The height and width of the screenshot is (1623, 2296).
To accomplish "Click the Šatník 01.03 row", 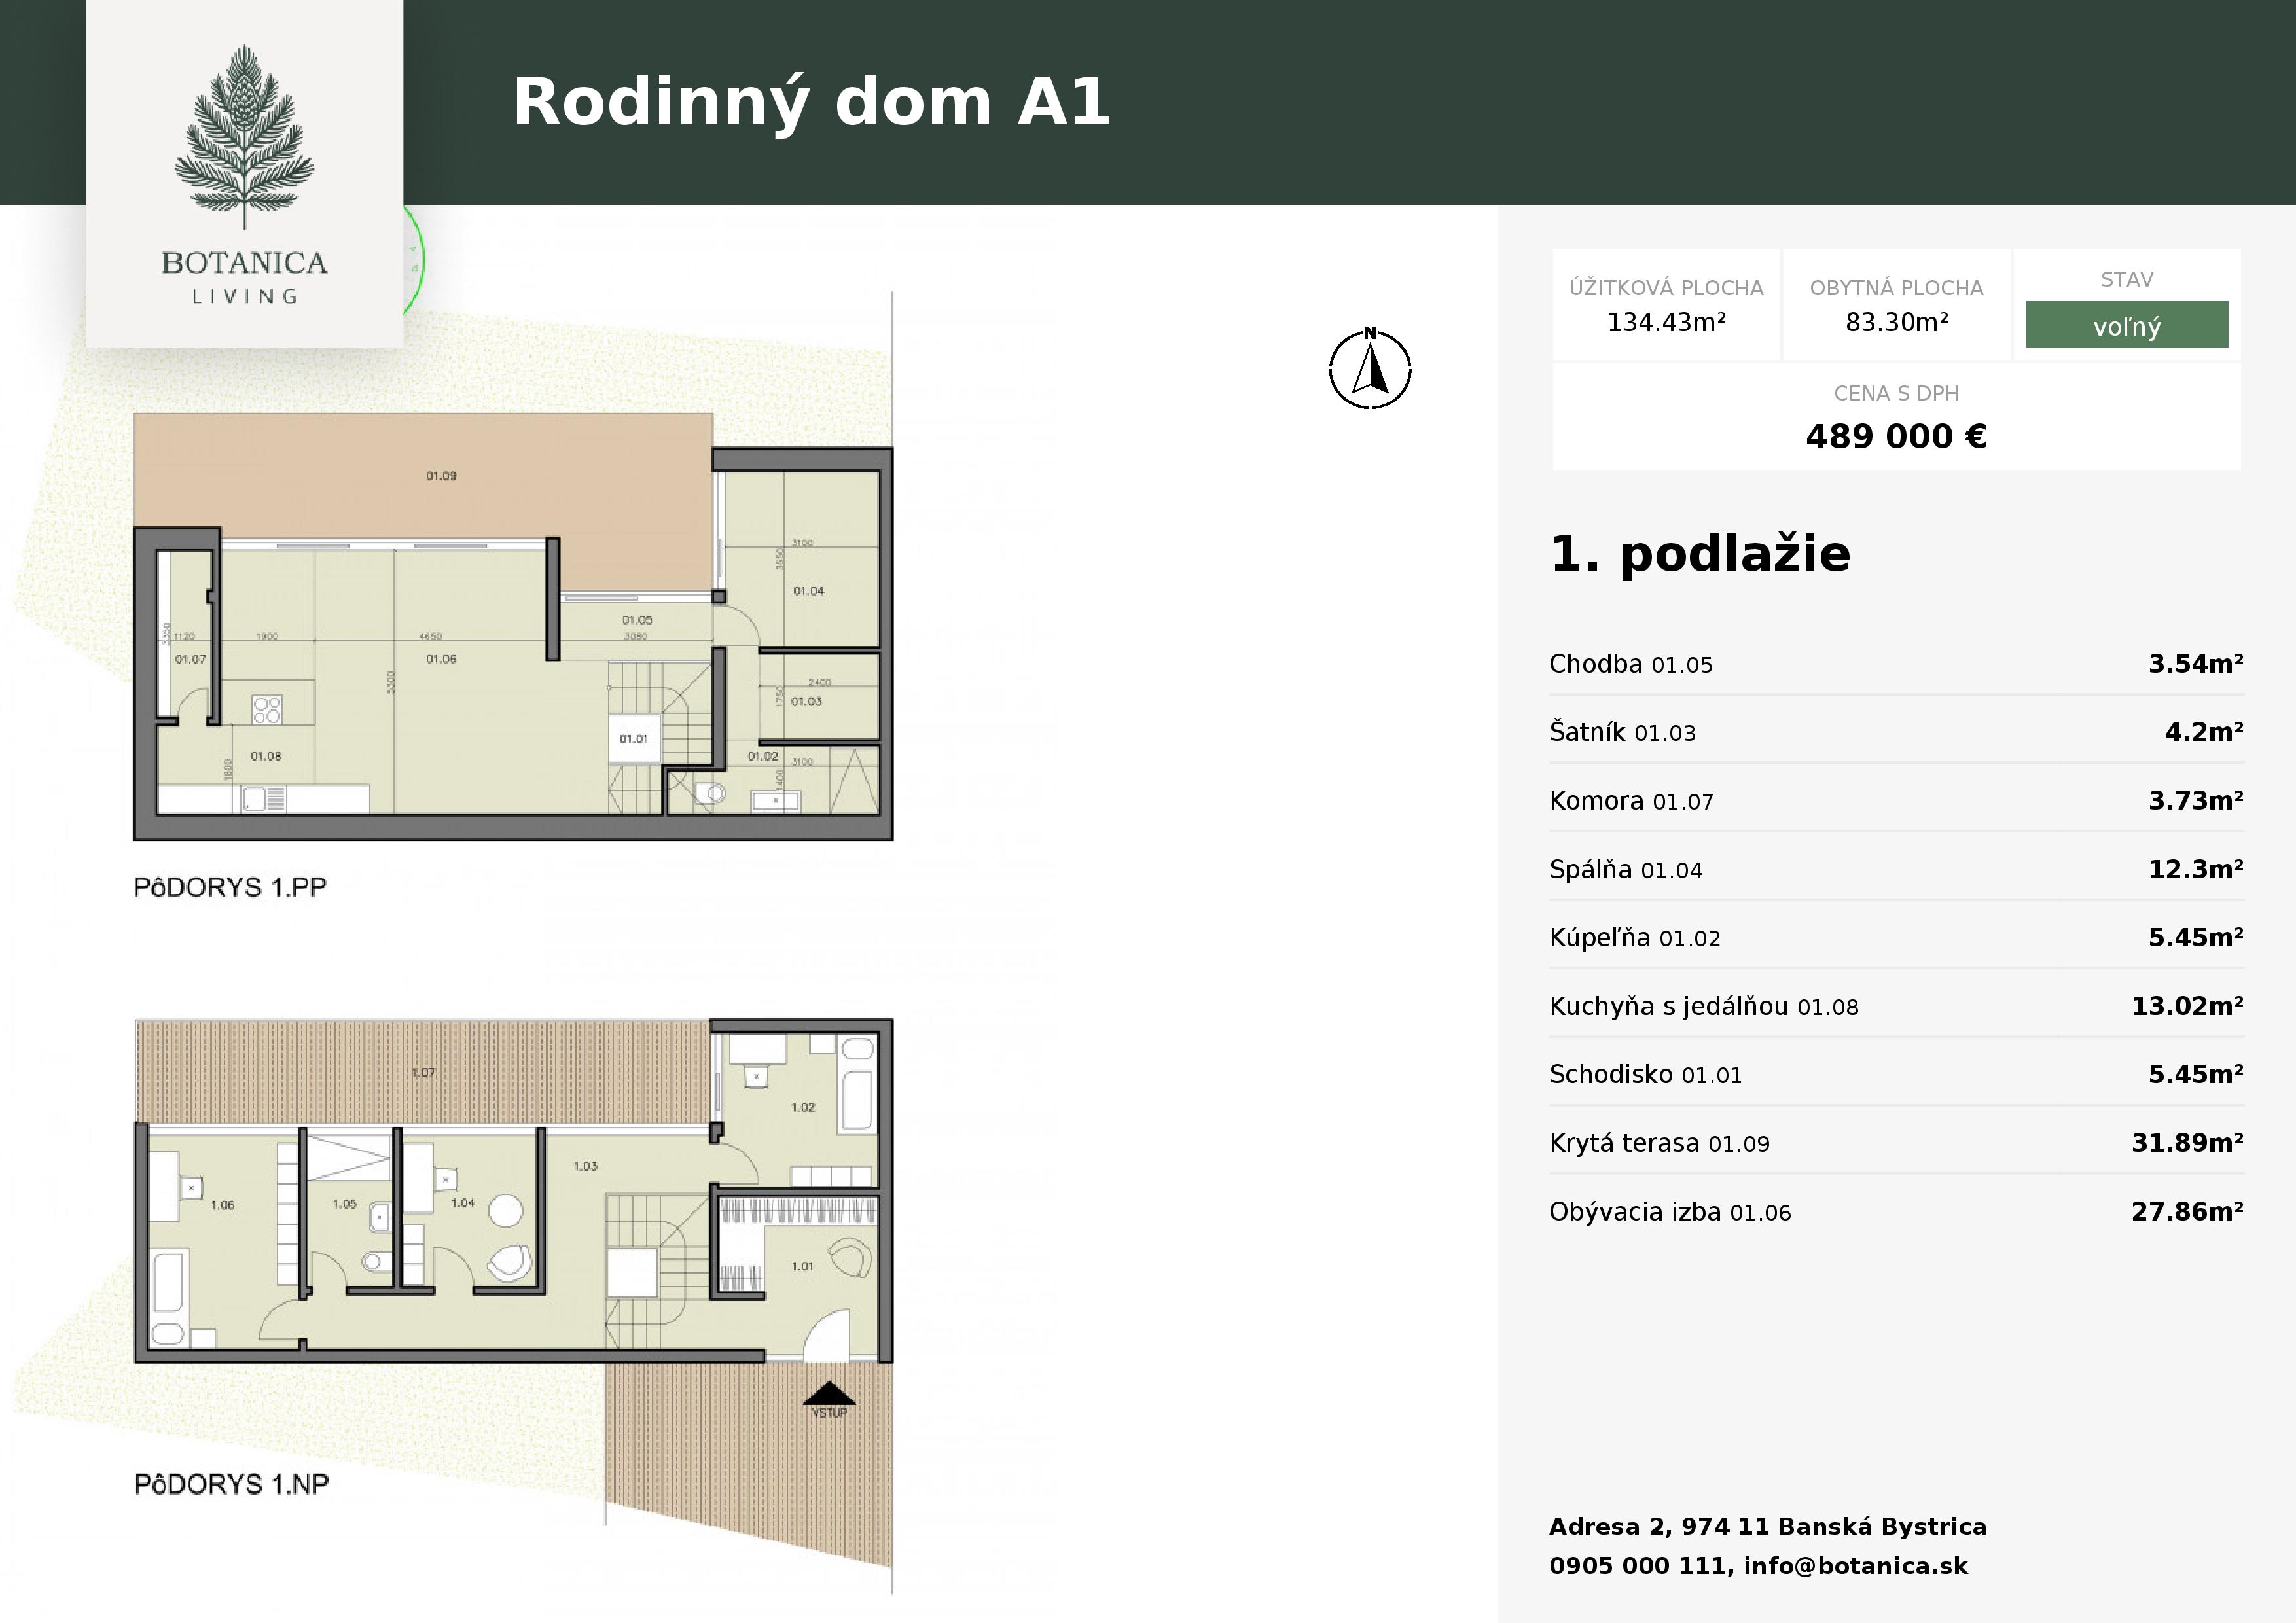I will [x=1896, y=732].
